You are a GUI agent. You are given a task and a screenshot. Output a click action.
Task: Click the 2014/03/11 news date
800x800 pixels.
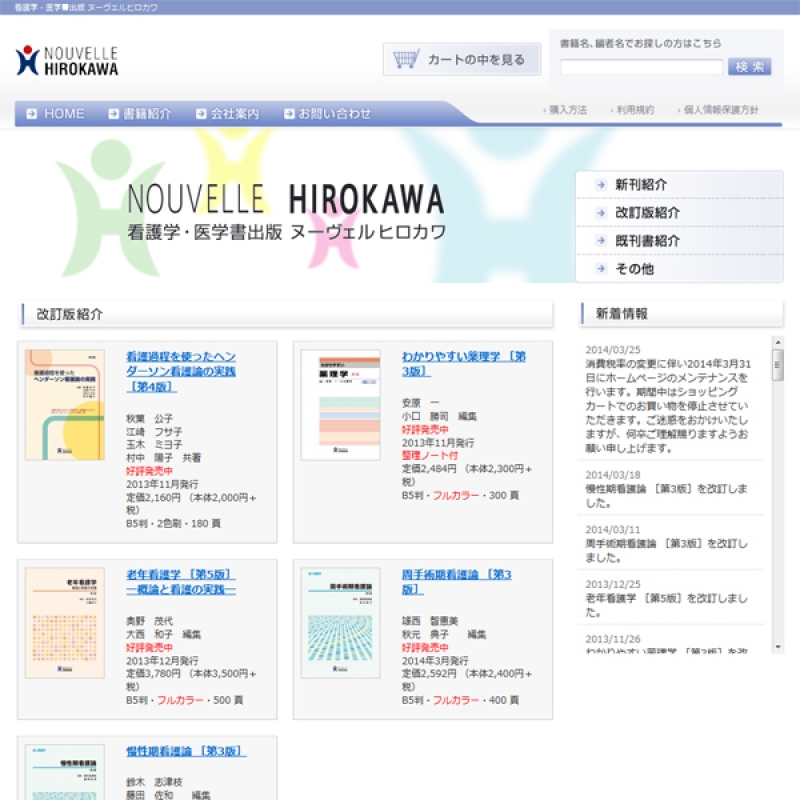pos(613,530)
